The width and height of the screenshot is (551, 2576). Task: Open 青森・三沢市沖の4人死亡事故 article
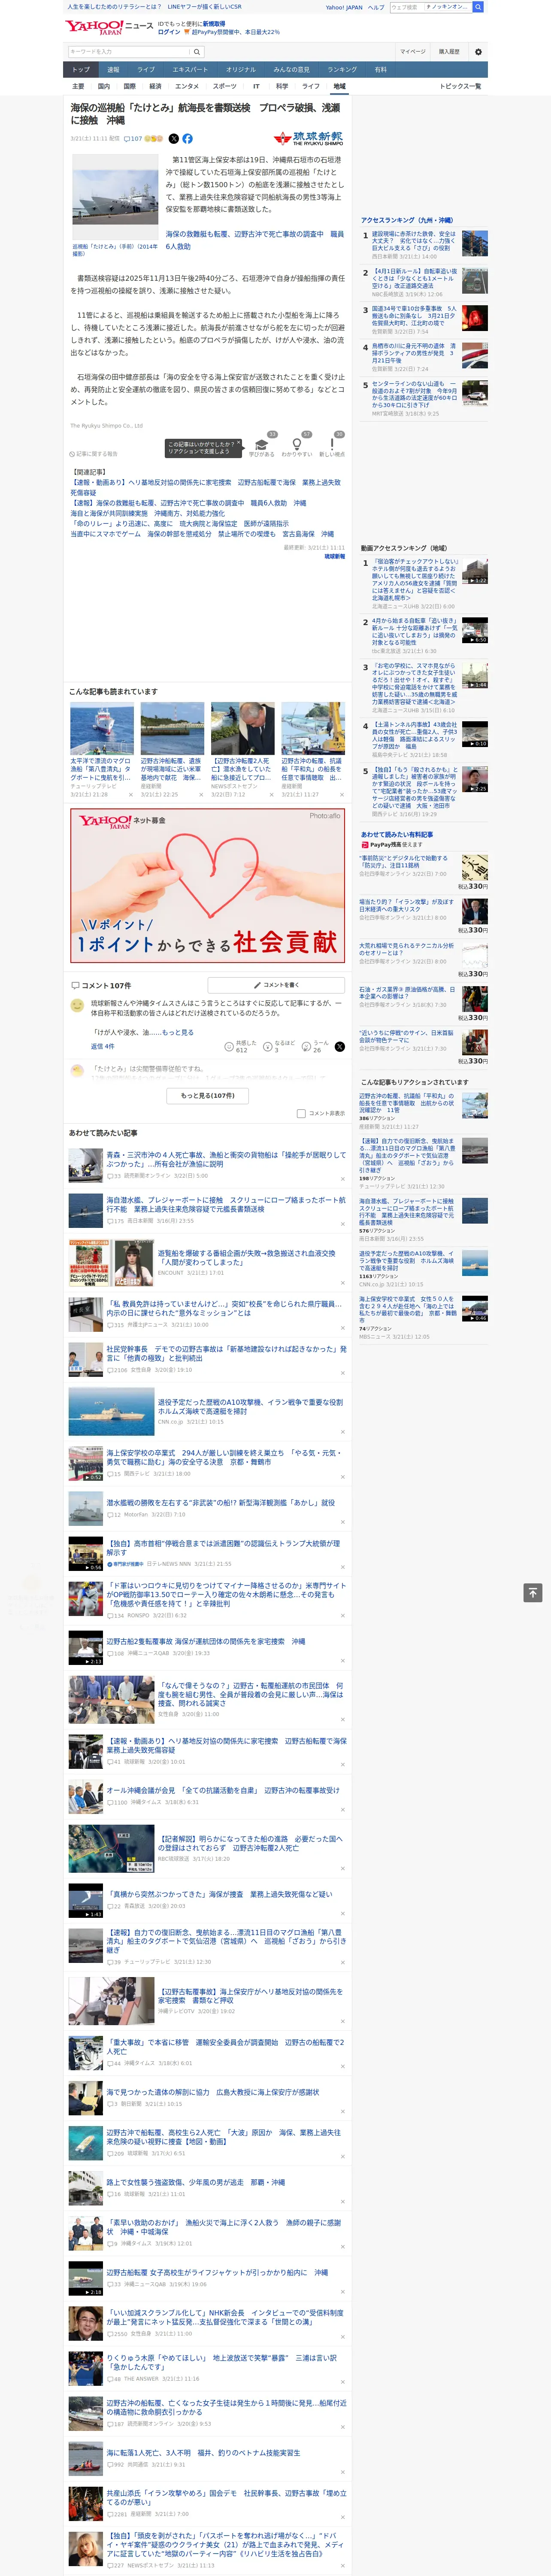pyautogui.click(x=226, y=1159)
